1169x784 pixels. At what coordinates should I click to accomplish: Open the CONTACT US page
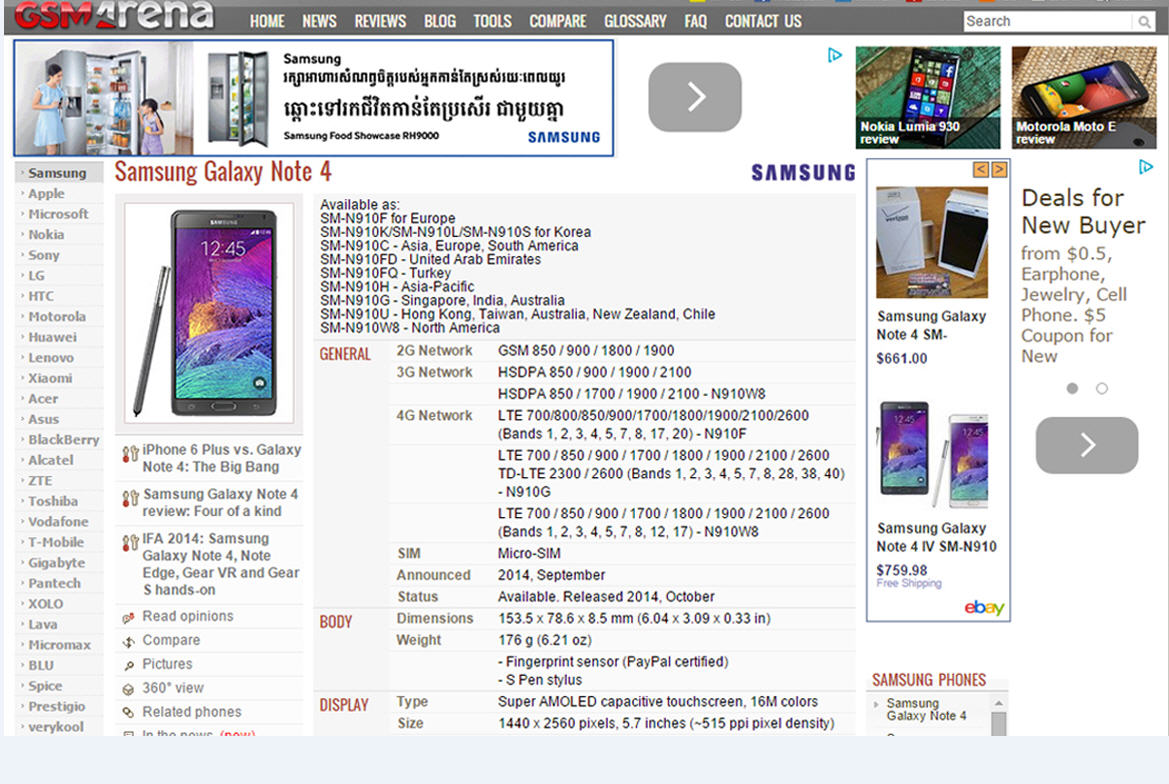(763, 22)
